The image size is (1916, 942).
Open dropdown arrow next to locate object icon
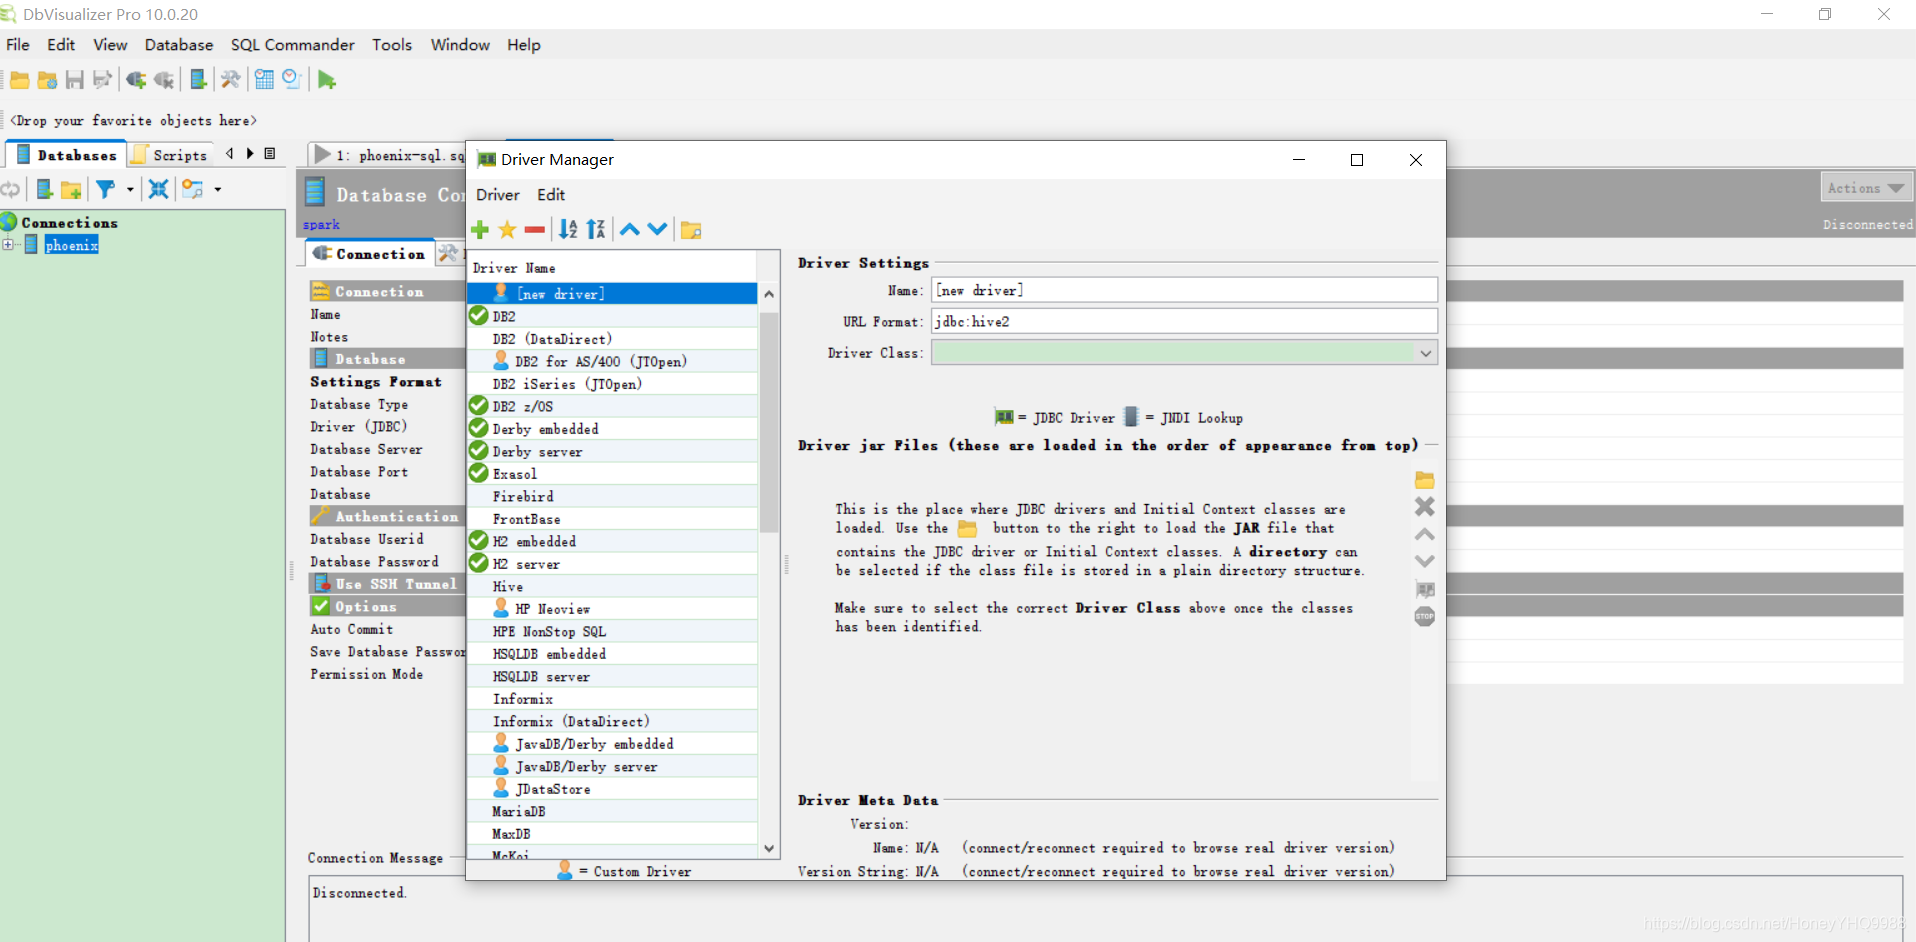click(218, 189)
